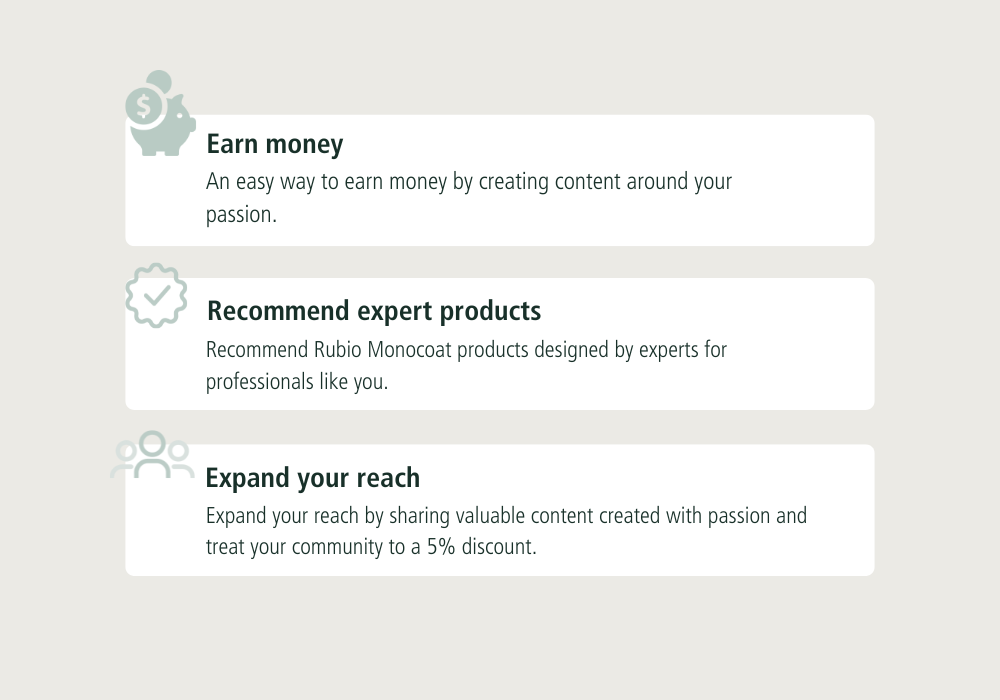Click the checkmark inside the badge
The width and height of the screenshot is (1000, 700).
click(156, 295)
